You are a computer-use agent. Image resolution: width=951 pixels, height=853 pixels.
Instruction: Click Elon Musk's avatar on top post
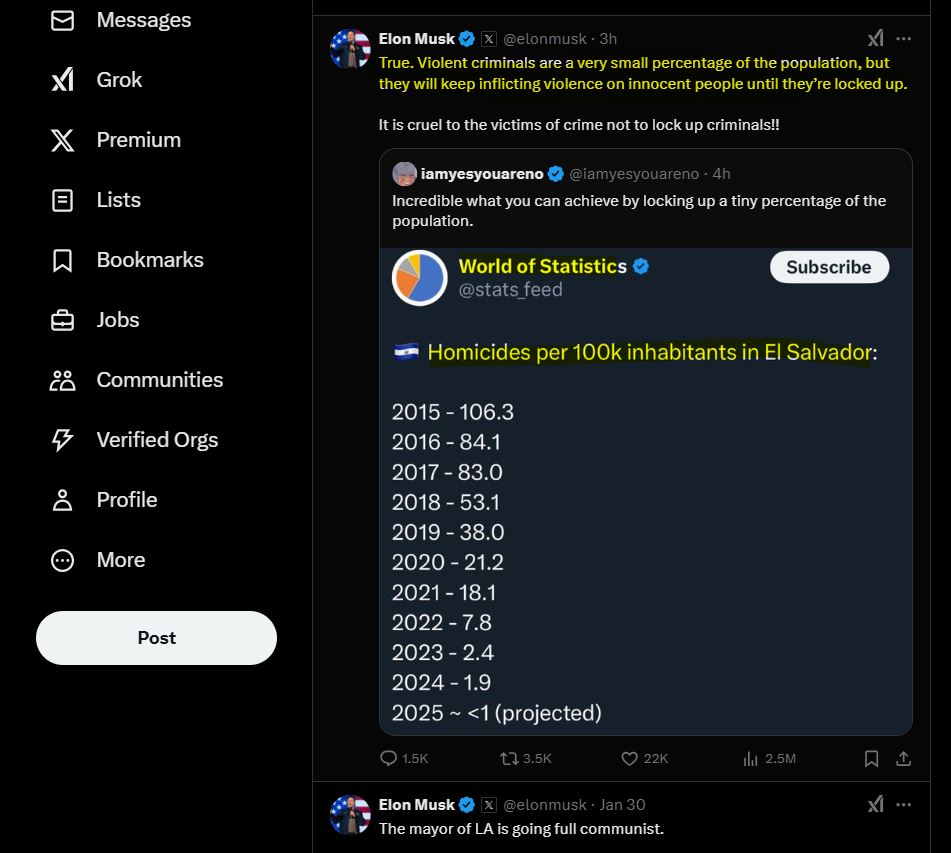point(350,49)
